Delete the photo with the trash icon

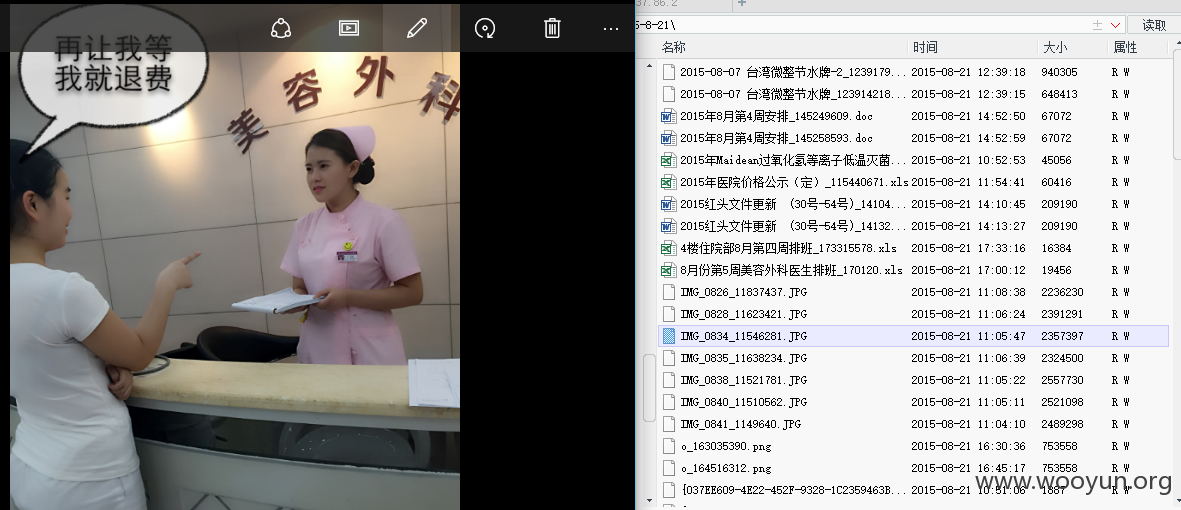click(552, 29)
